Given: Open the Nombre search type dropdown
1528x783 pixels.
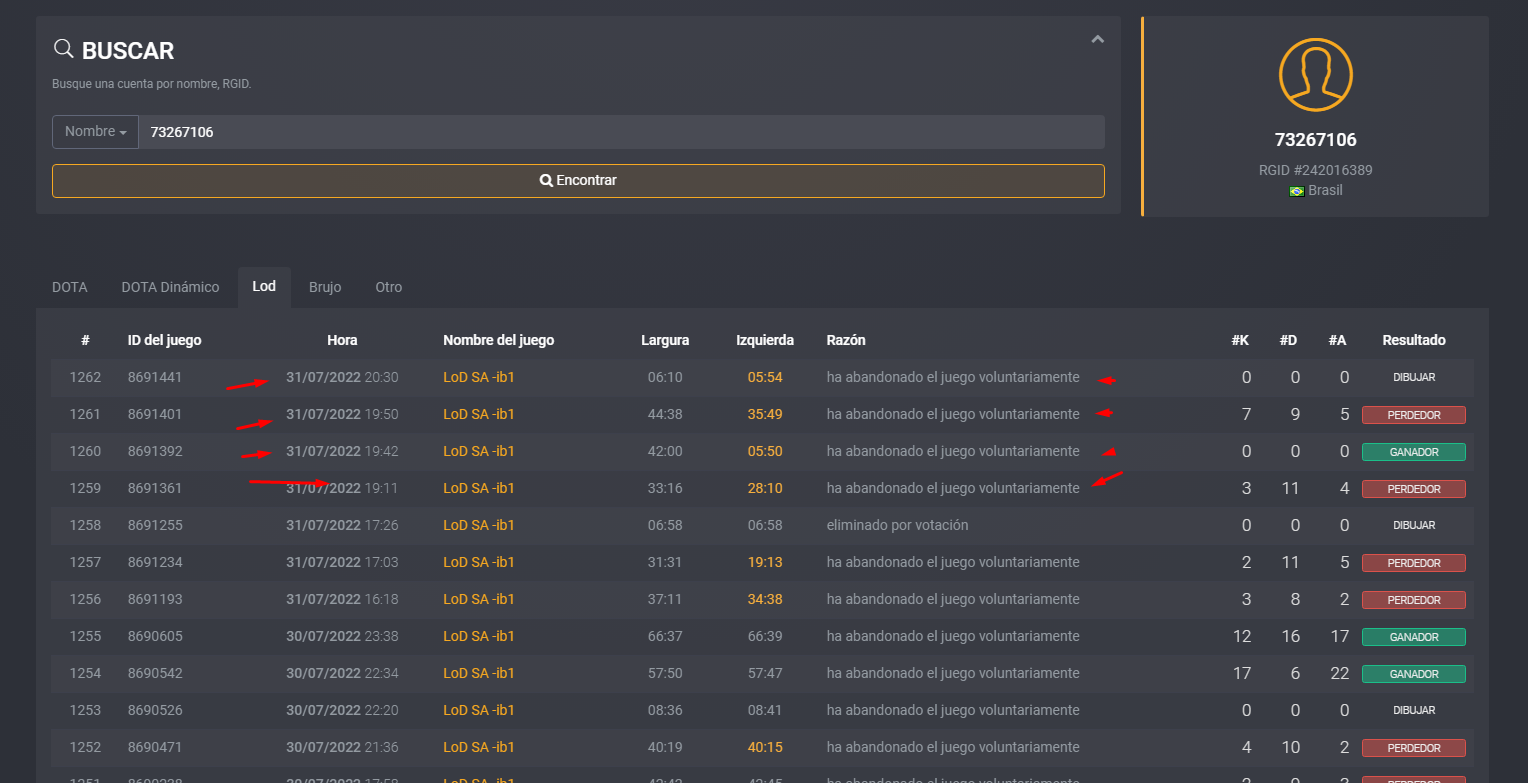Looking at the screenshot, I should click(95, 132).
